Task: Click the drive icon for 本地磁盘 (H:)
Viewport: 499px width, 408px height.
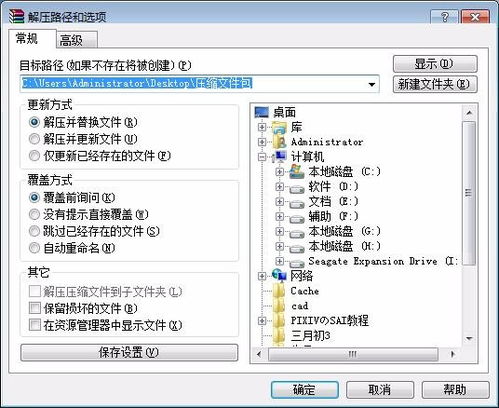Action: click(x=296, y=249)
